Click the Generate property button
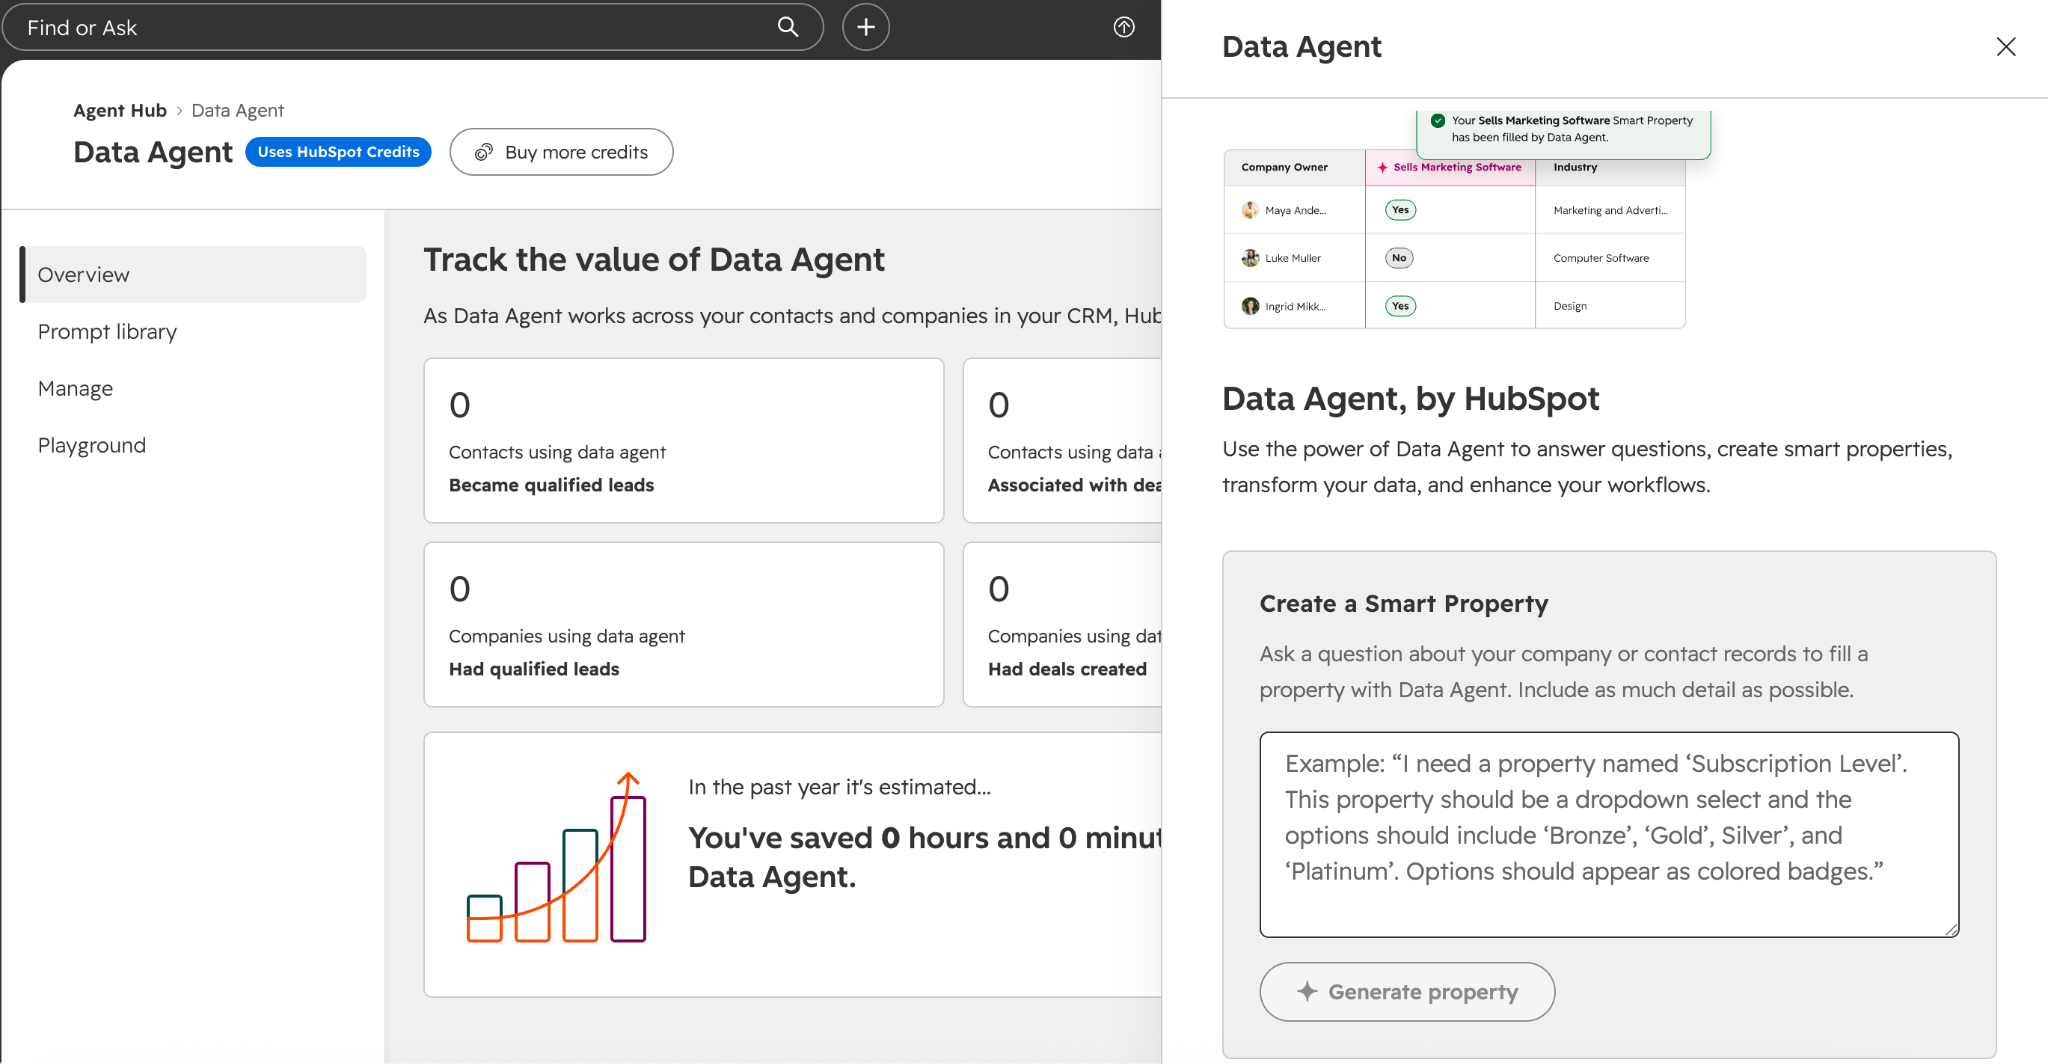The height and width of the screenshot is (1064, 2048). [x=1407, y=992]
